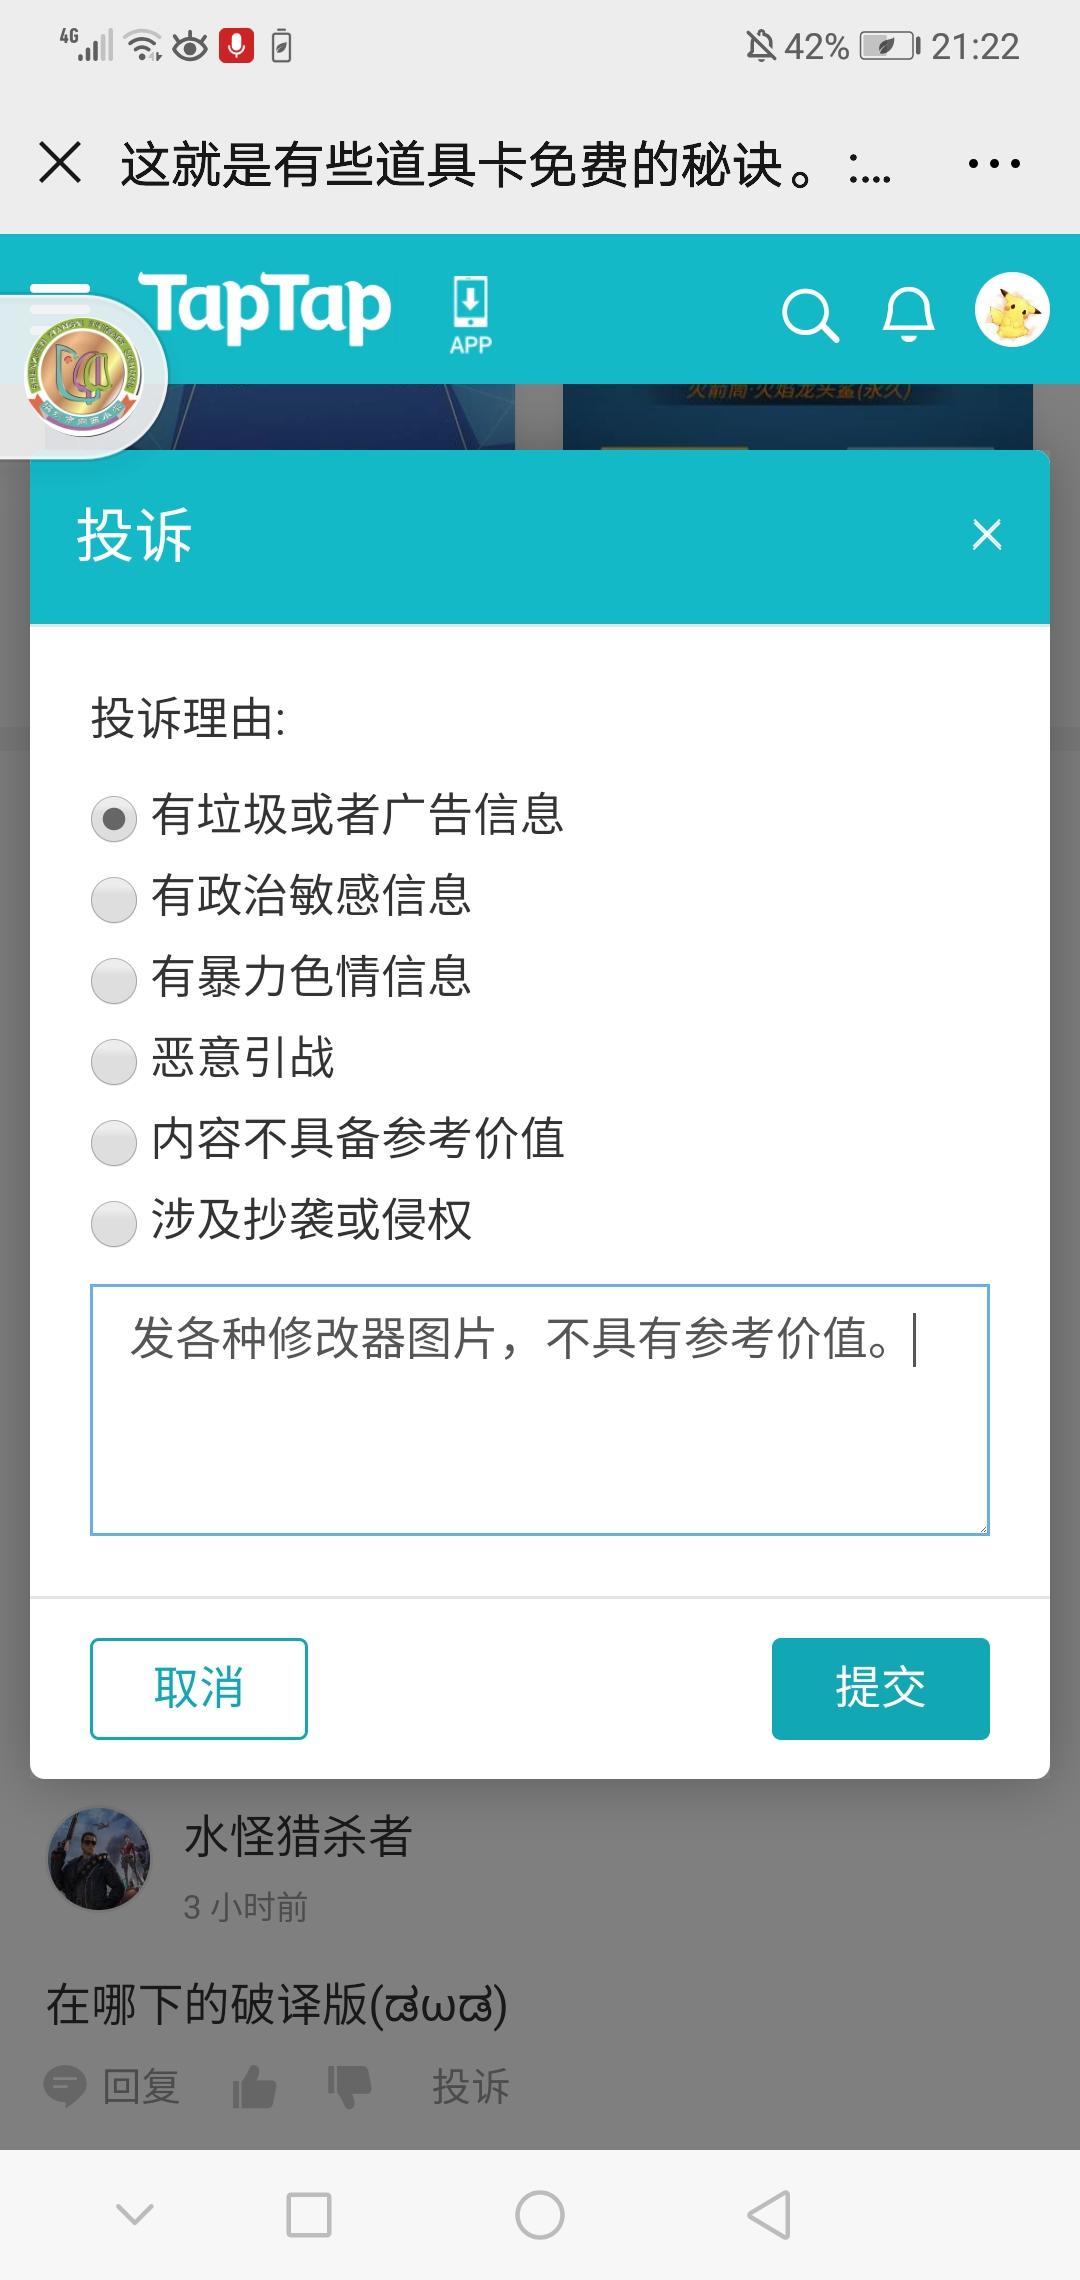The image size is (1080, 2280).
Task: Select 有暴力色情信息 radio option
Action: (x=114, y=981)
